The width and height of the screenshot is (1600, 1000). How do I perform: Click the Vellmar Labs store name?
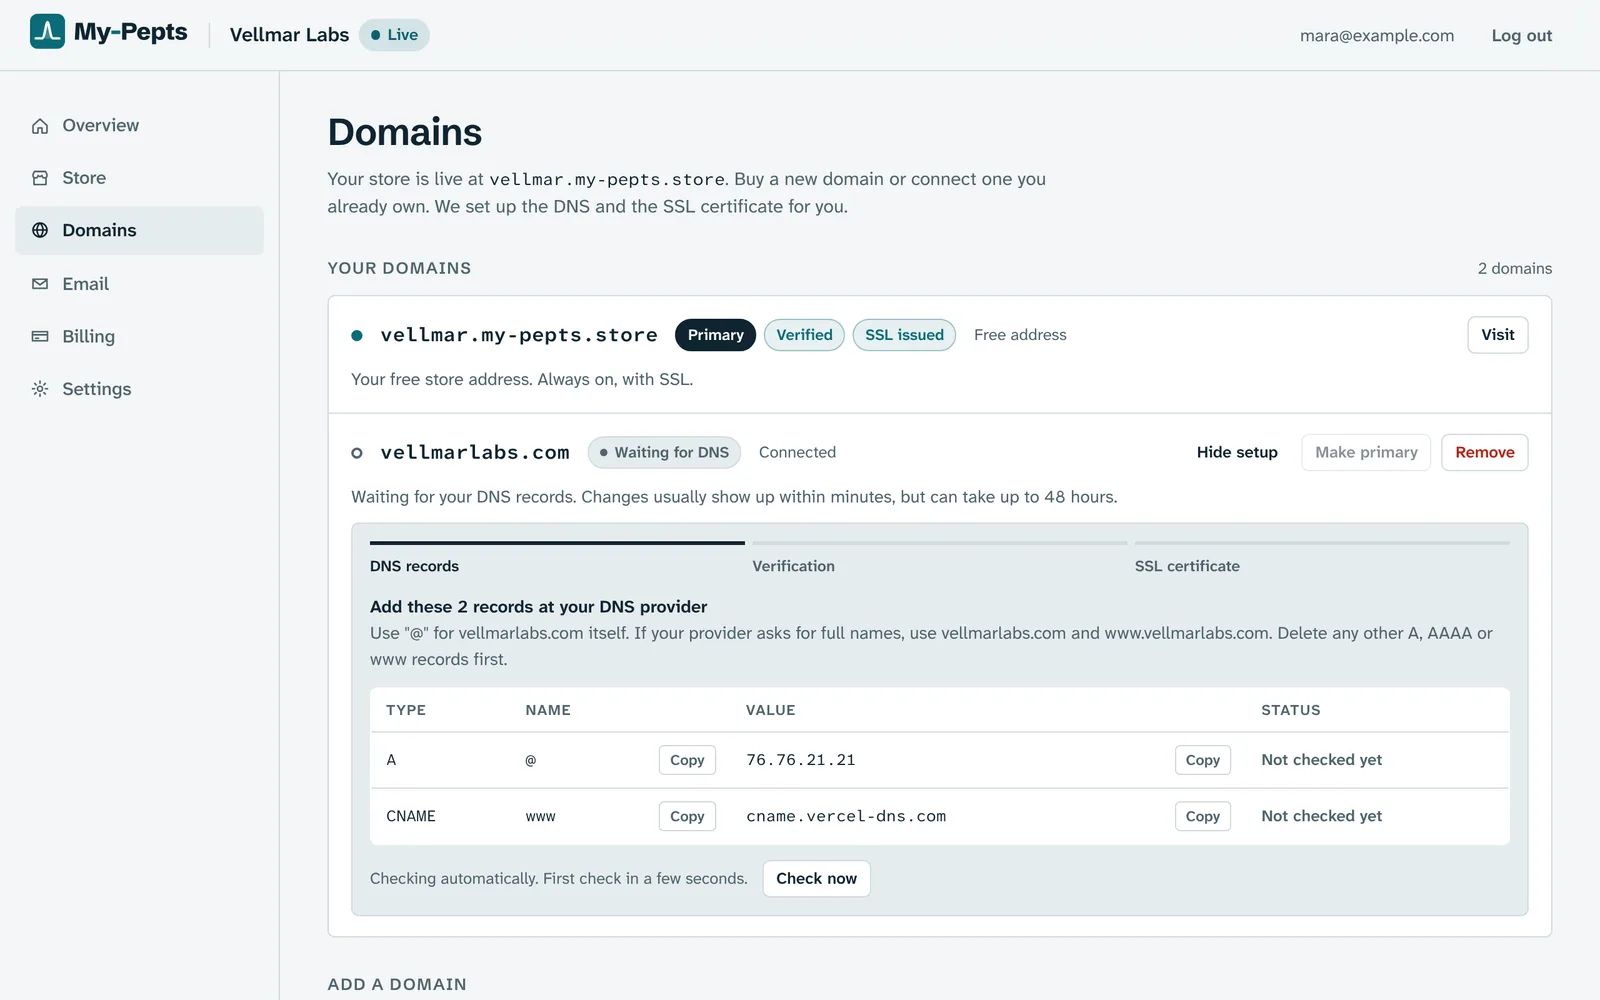(x=289, y=35)
